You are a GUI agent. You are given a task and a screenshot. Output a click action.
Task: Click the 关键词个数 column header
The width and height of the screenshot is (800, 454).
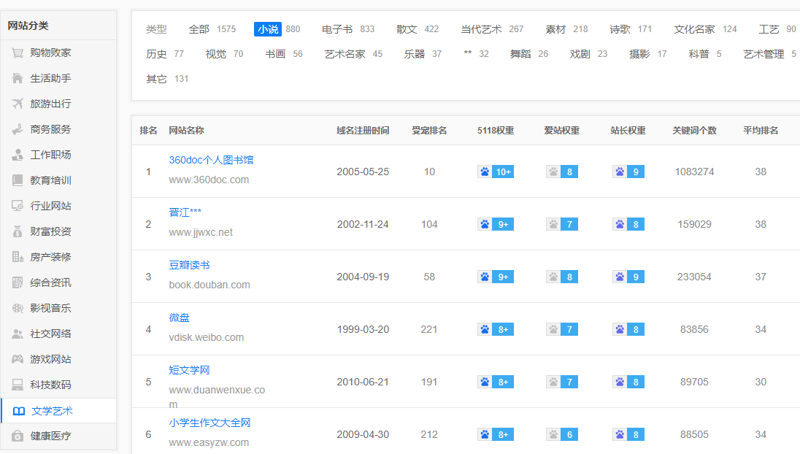click(694, 131)
